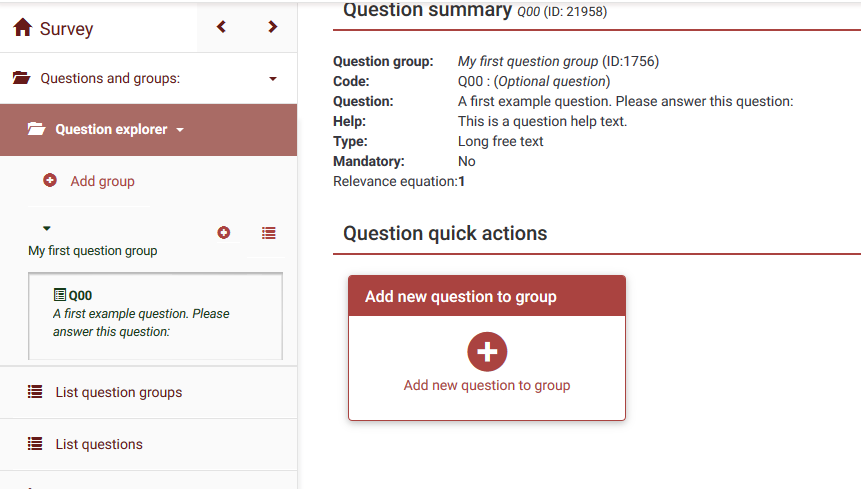Select My first question group in explorer
This screenshot has width=861, height=489.
92,251
